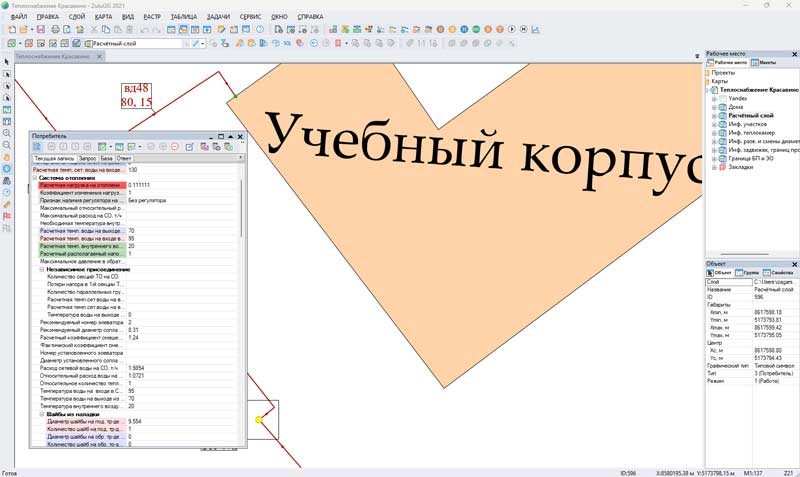800x477 pixels.
Task: Select the arrow pointer tool in left toolbar
Action: tap(7, 62)
